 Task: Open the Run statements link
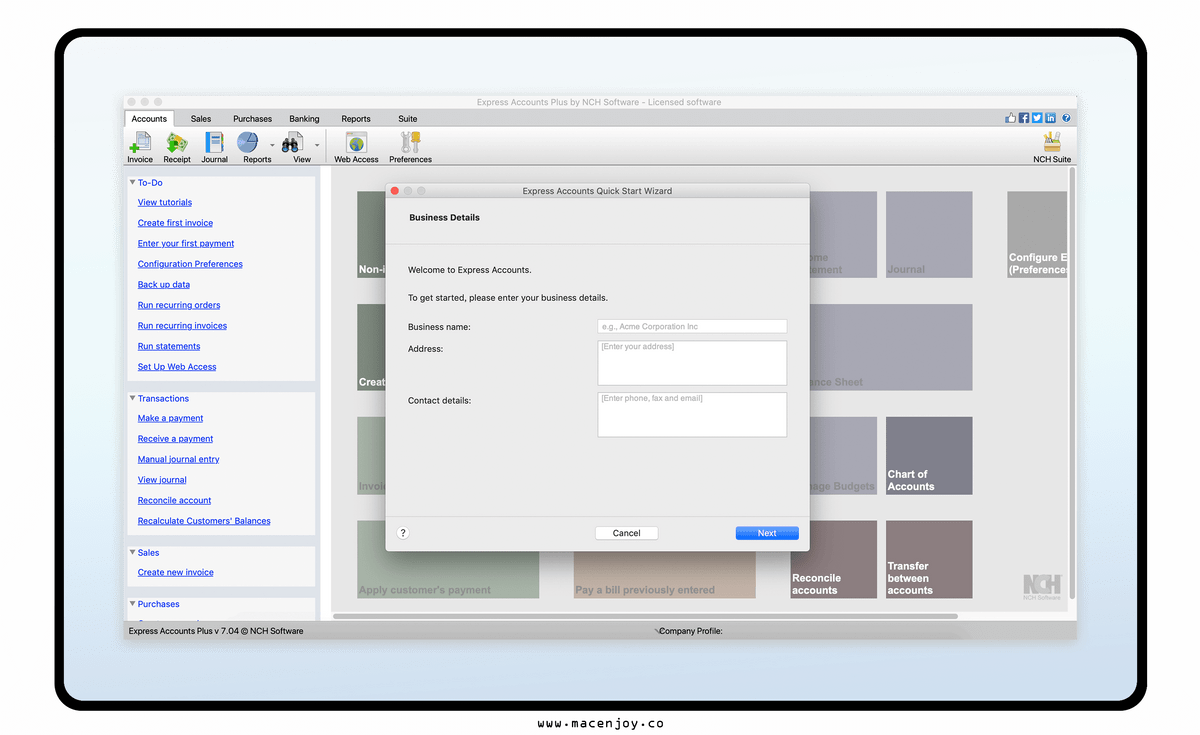pyautogui.click(x=169, y=346)
